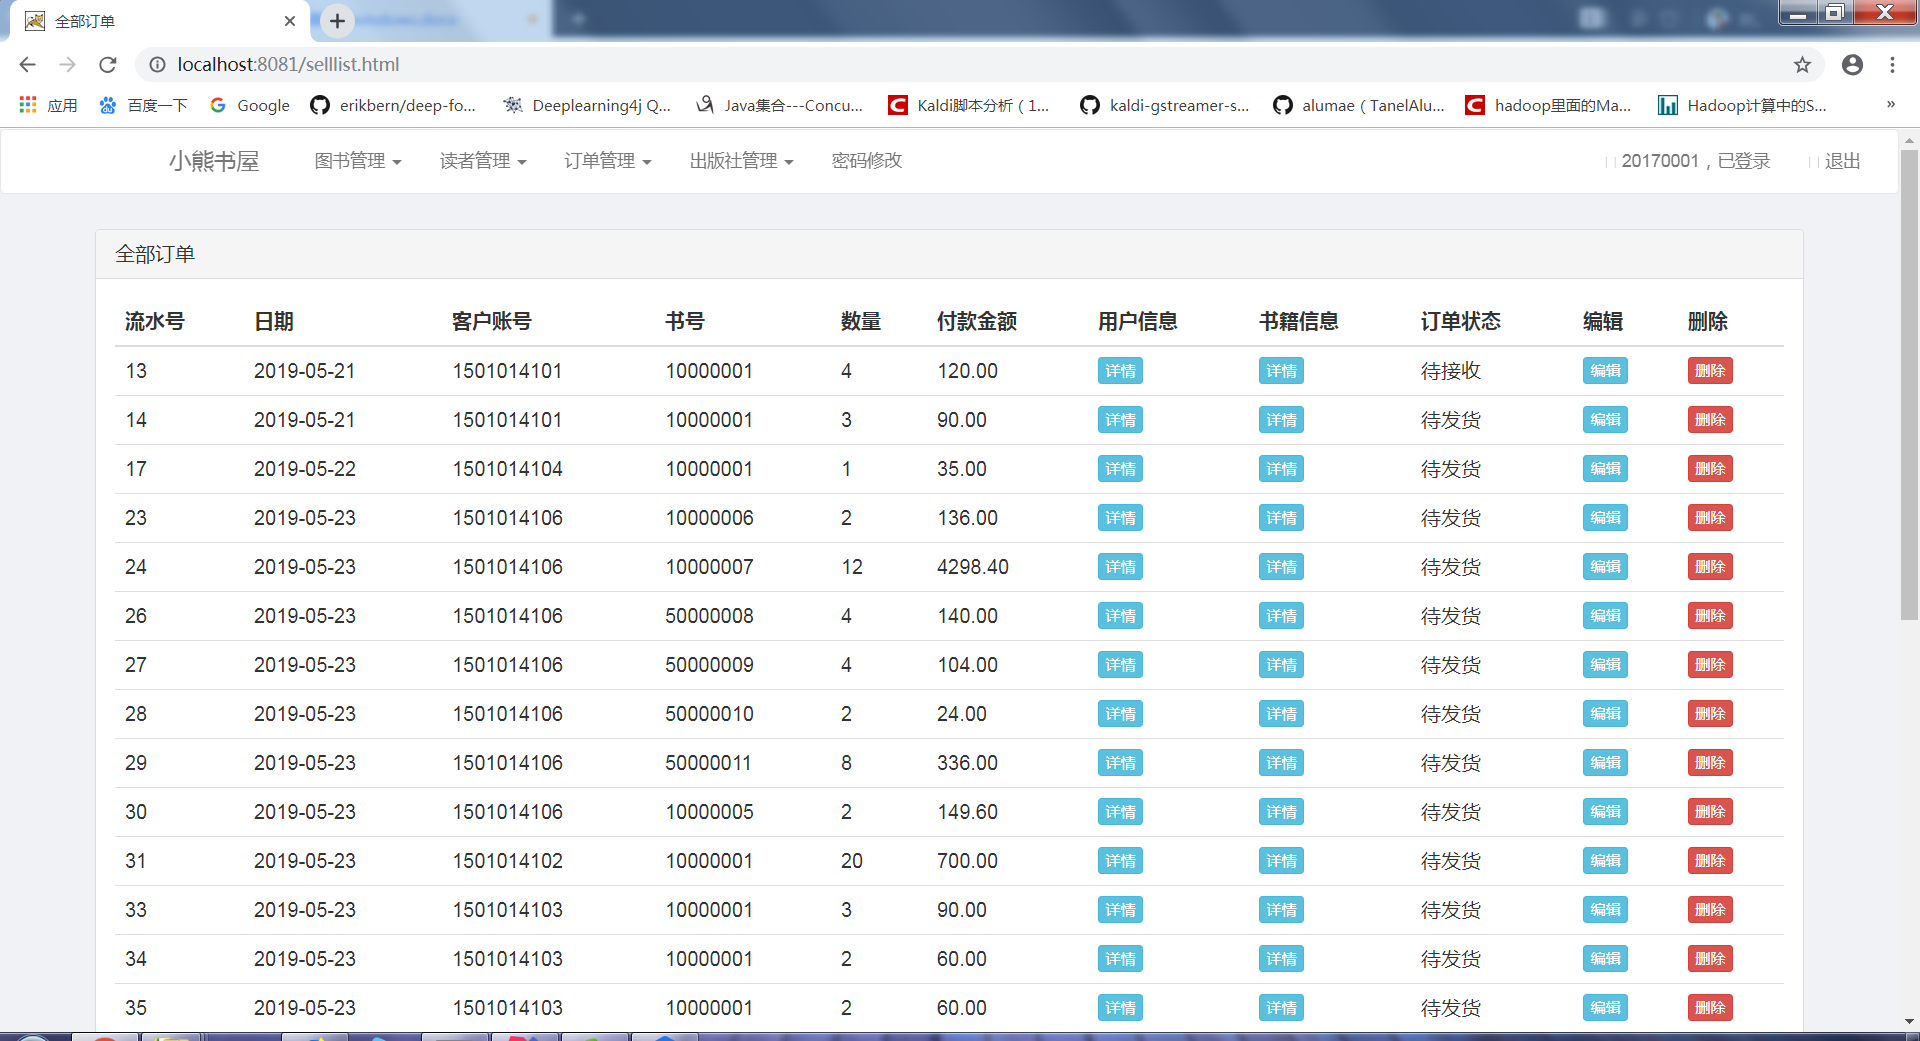View 用户信息 详情 for order 23
1920x1041 pixels.
1120,518
